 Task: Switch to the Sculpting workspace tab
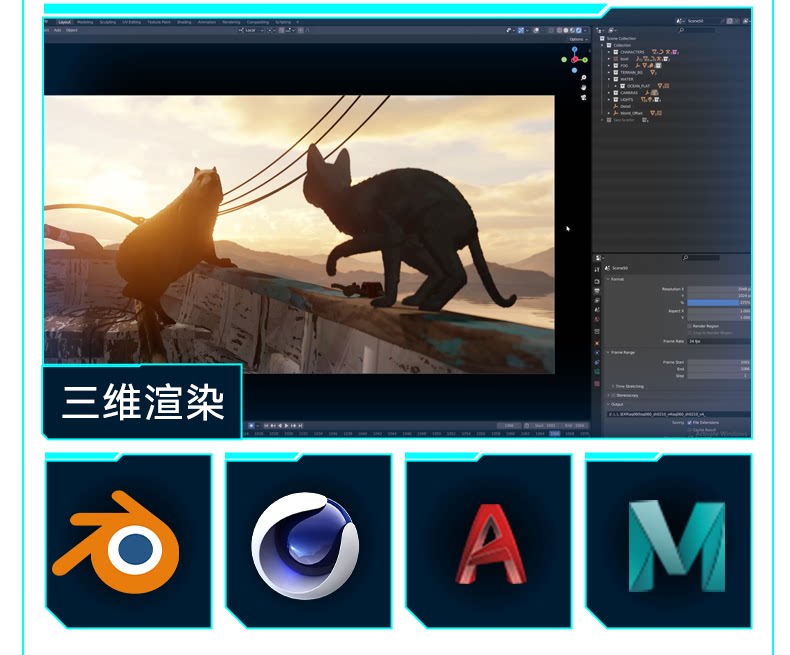tap(108, 22)
